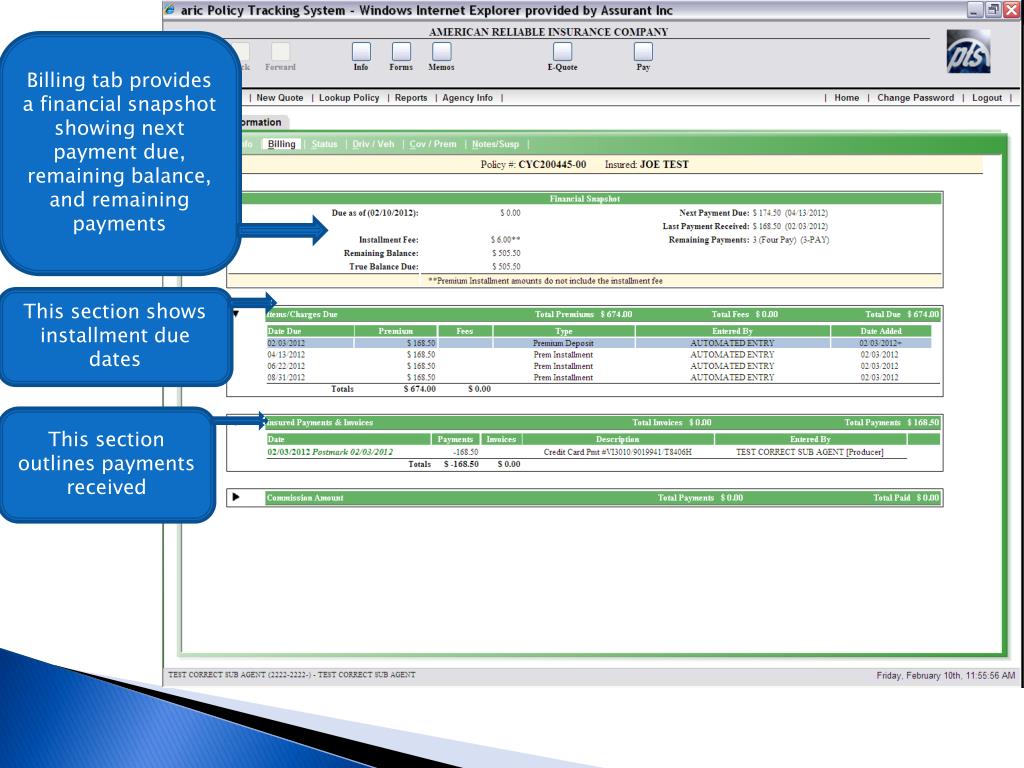Click the Financial Snapshot header bar
This screenshot has height=768, width=1024.
(x=584, y=199)
